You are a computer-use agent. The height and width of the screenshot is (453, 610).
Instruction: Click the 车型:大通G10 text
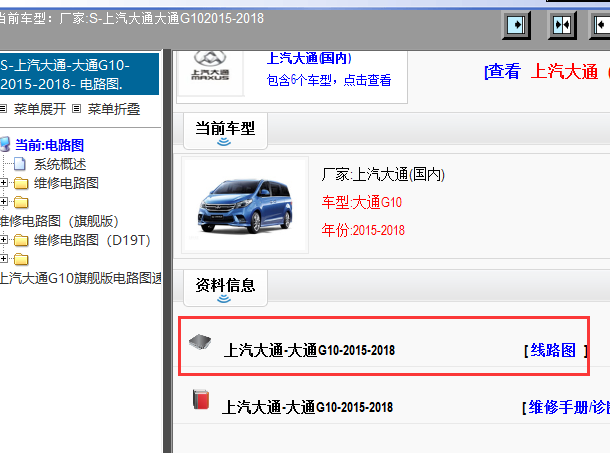point(362,203)
